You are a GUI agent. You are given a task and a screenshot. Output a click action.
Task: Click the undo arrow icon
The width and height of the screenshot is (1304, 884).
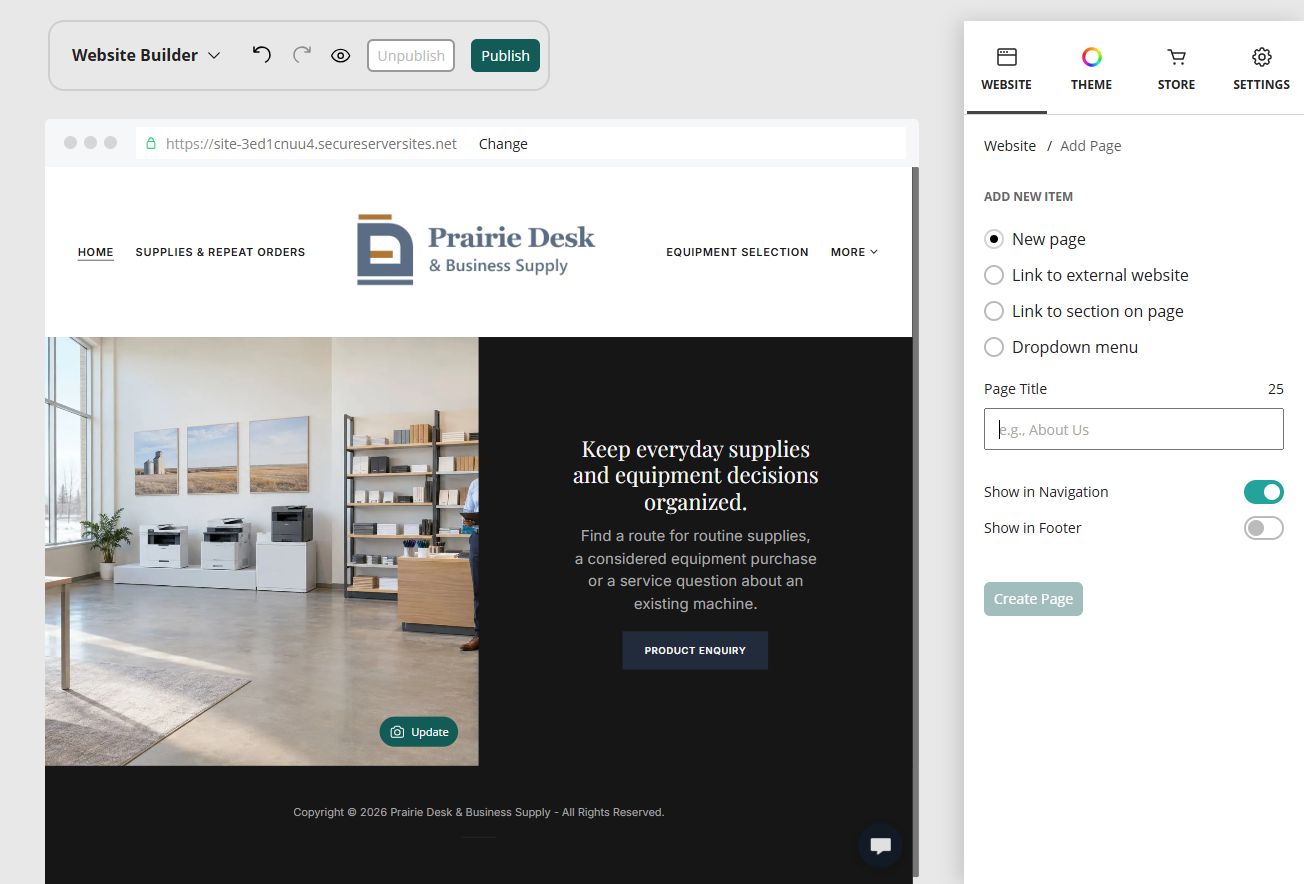(x=262, y=55)
